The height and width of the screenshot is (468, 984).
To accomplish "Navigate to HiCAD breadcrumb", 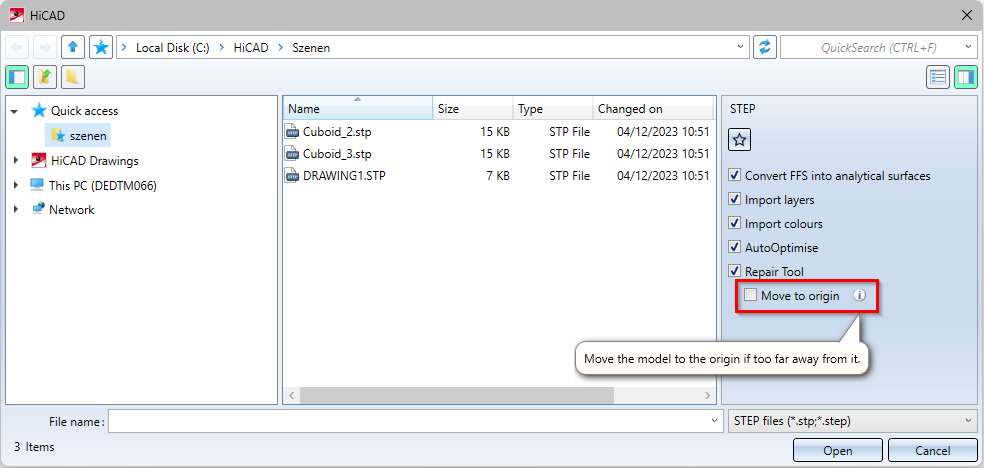I will (251, 47).
